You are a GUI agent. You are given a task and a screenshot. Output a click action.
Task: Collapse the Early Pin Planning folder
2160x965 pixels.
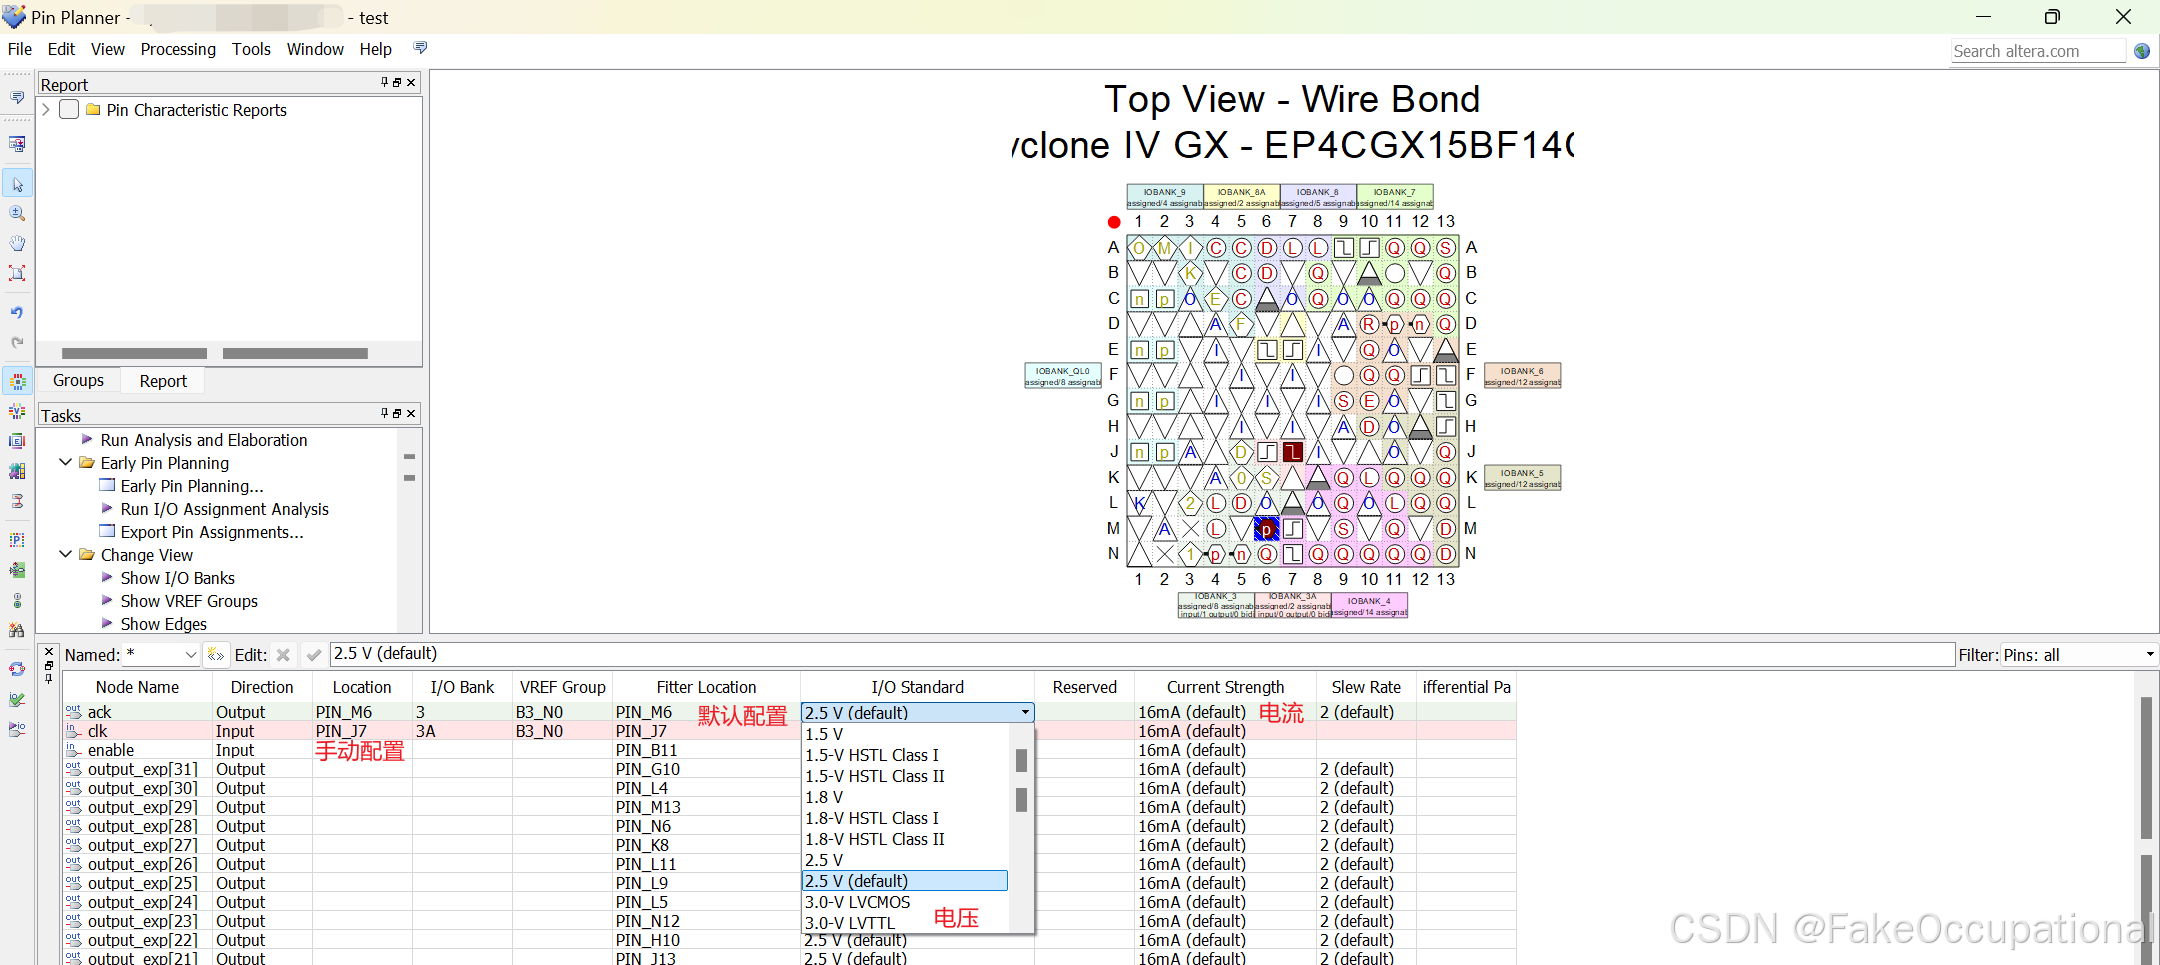pyautogui.click(x=66, y=462)
